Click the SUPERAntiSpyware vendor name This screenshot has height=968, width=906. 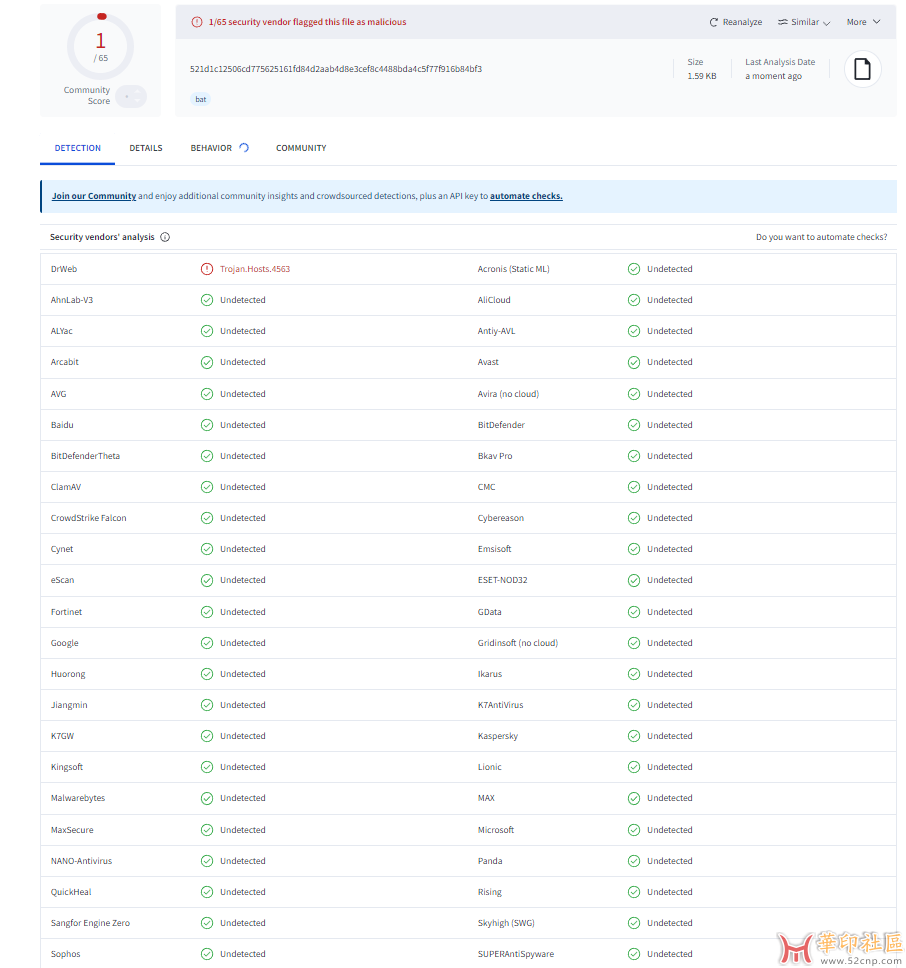[x=515, y=954]
